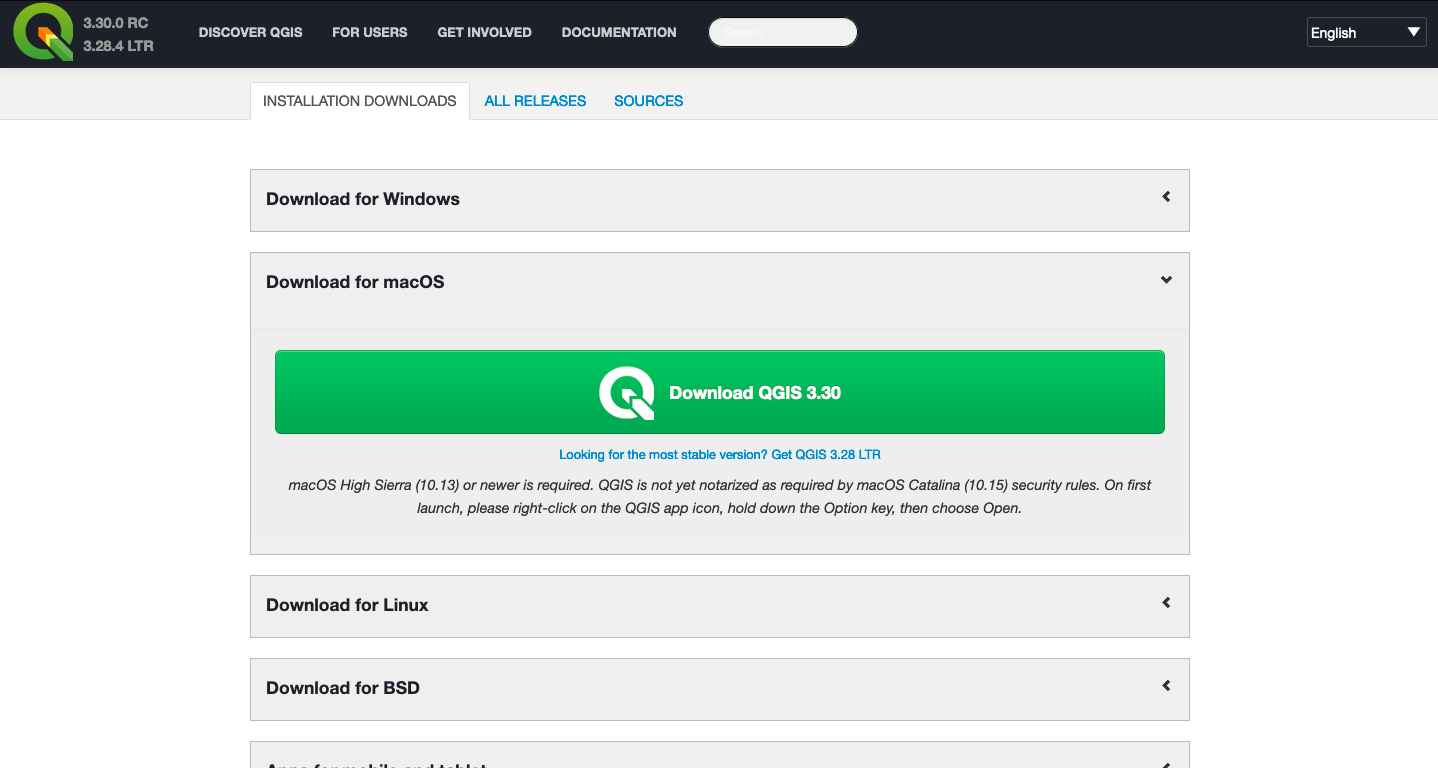
Task: Expand Download for BSD chevron
Action: pyautogui.click(x=1166, y=686)
